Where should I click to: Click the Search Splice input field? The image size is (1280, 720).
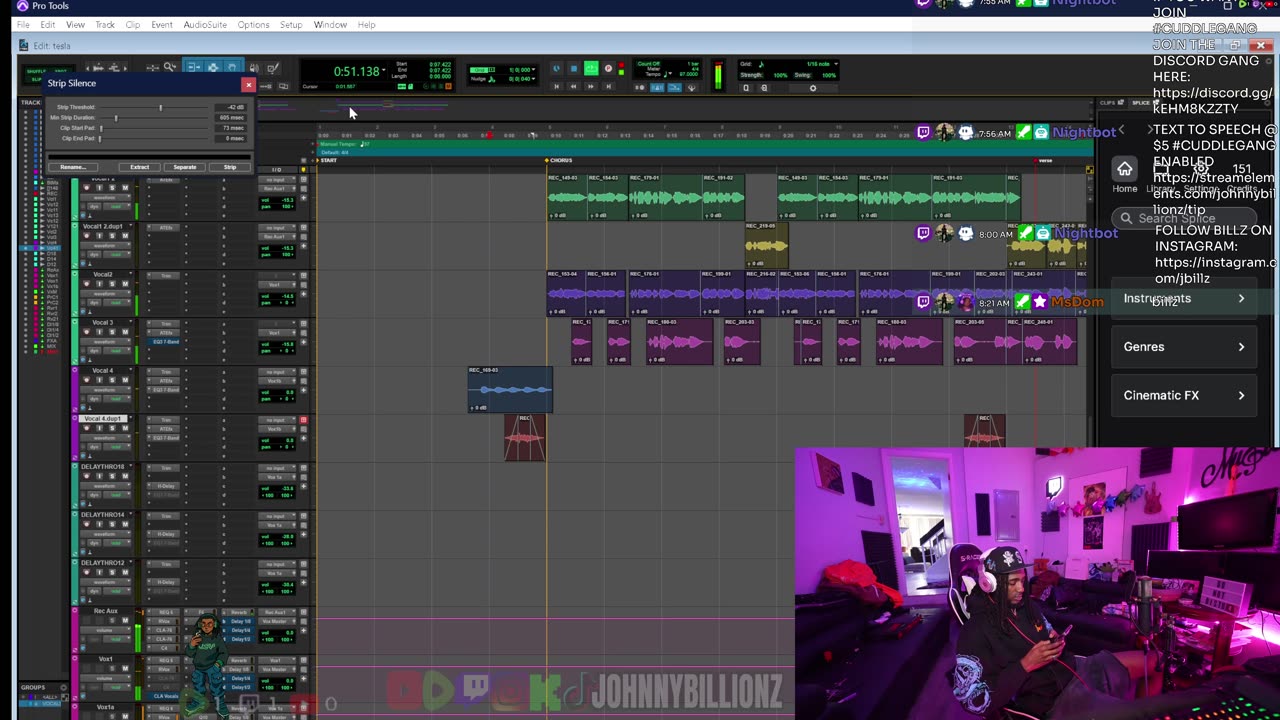point(1185,218)
